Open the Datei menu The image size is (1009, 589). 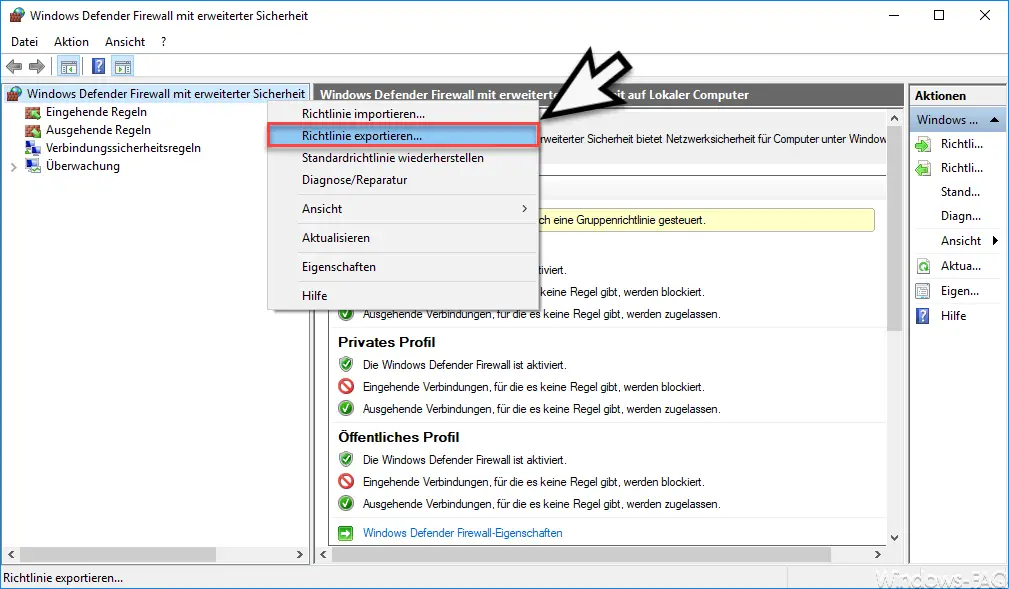tap(24, 42)
